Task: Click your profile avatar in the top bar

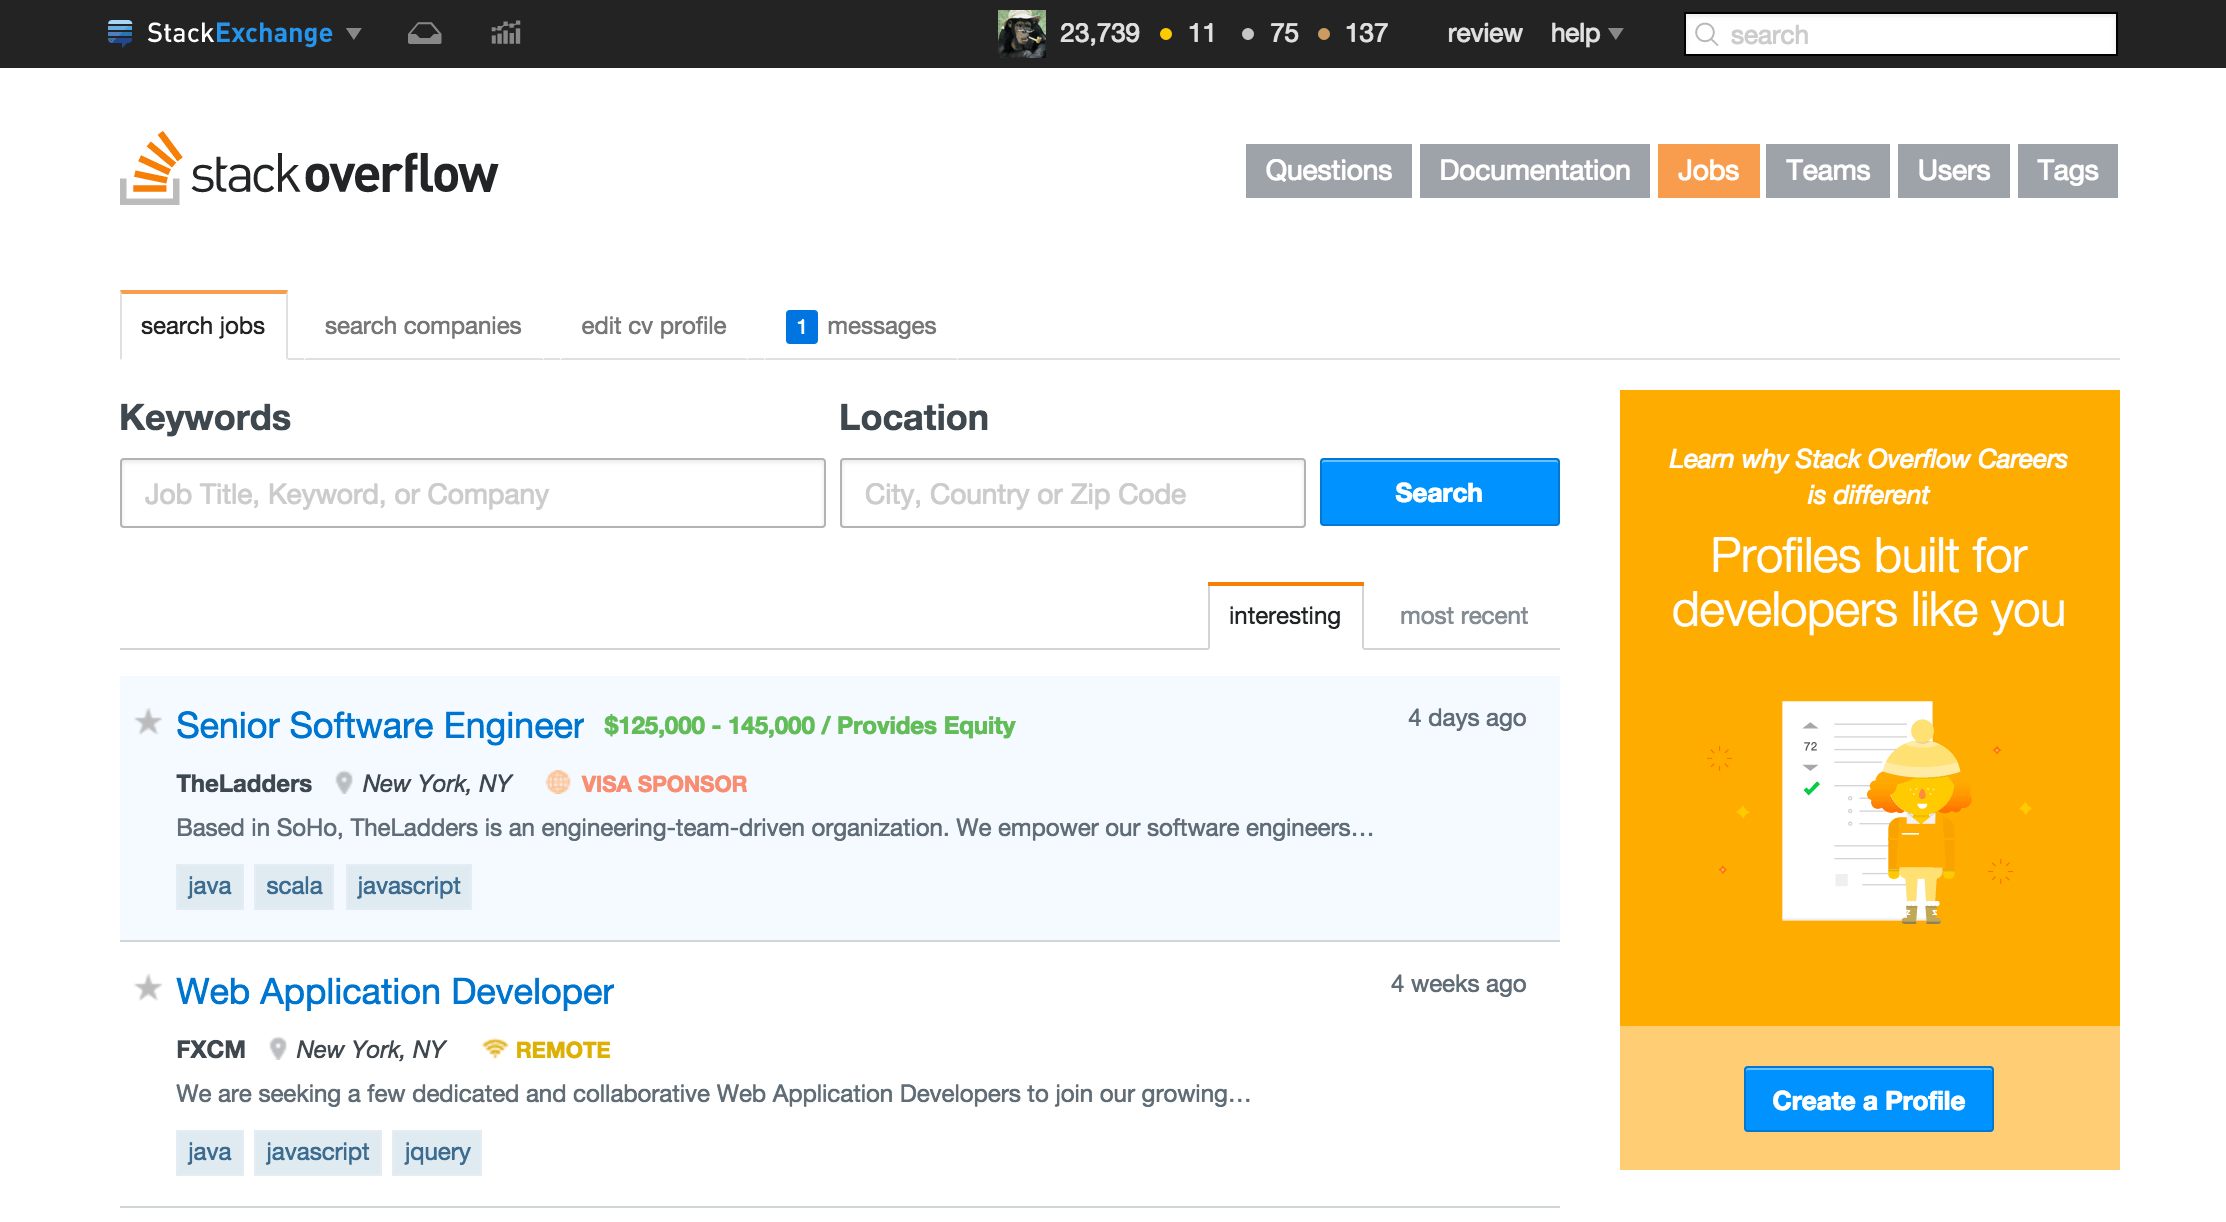Action: (x=1020, y=32)
